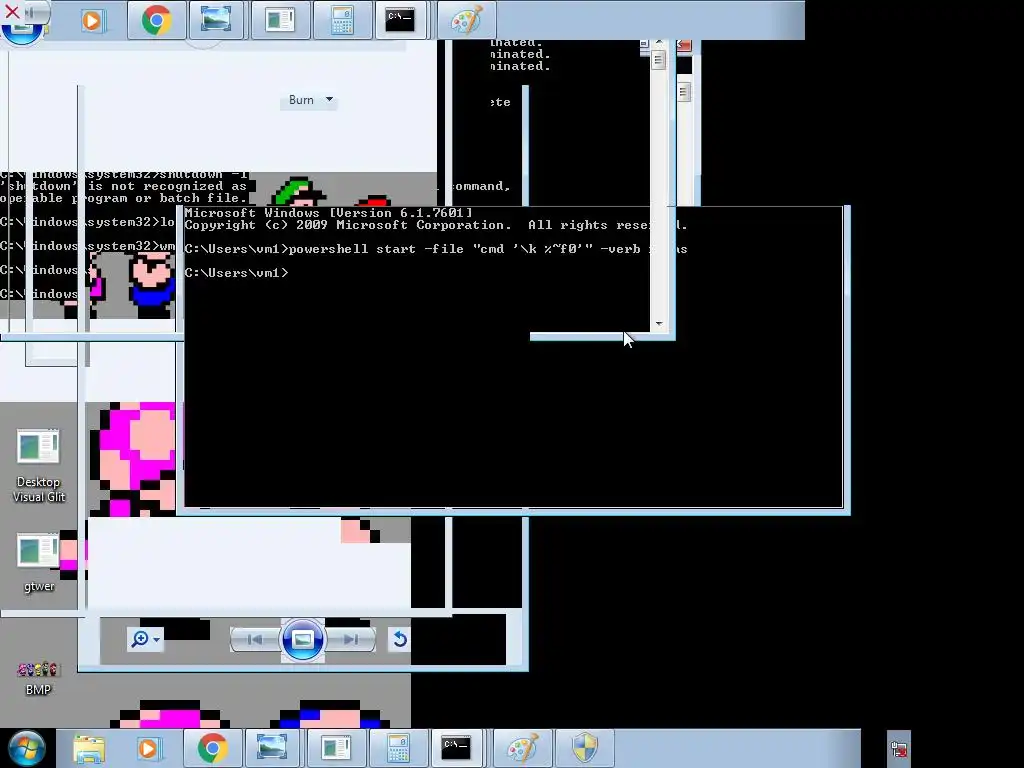Select the gtwer desktop icon
The image size is (1024, 768).
(x=39, y=563)
